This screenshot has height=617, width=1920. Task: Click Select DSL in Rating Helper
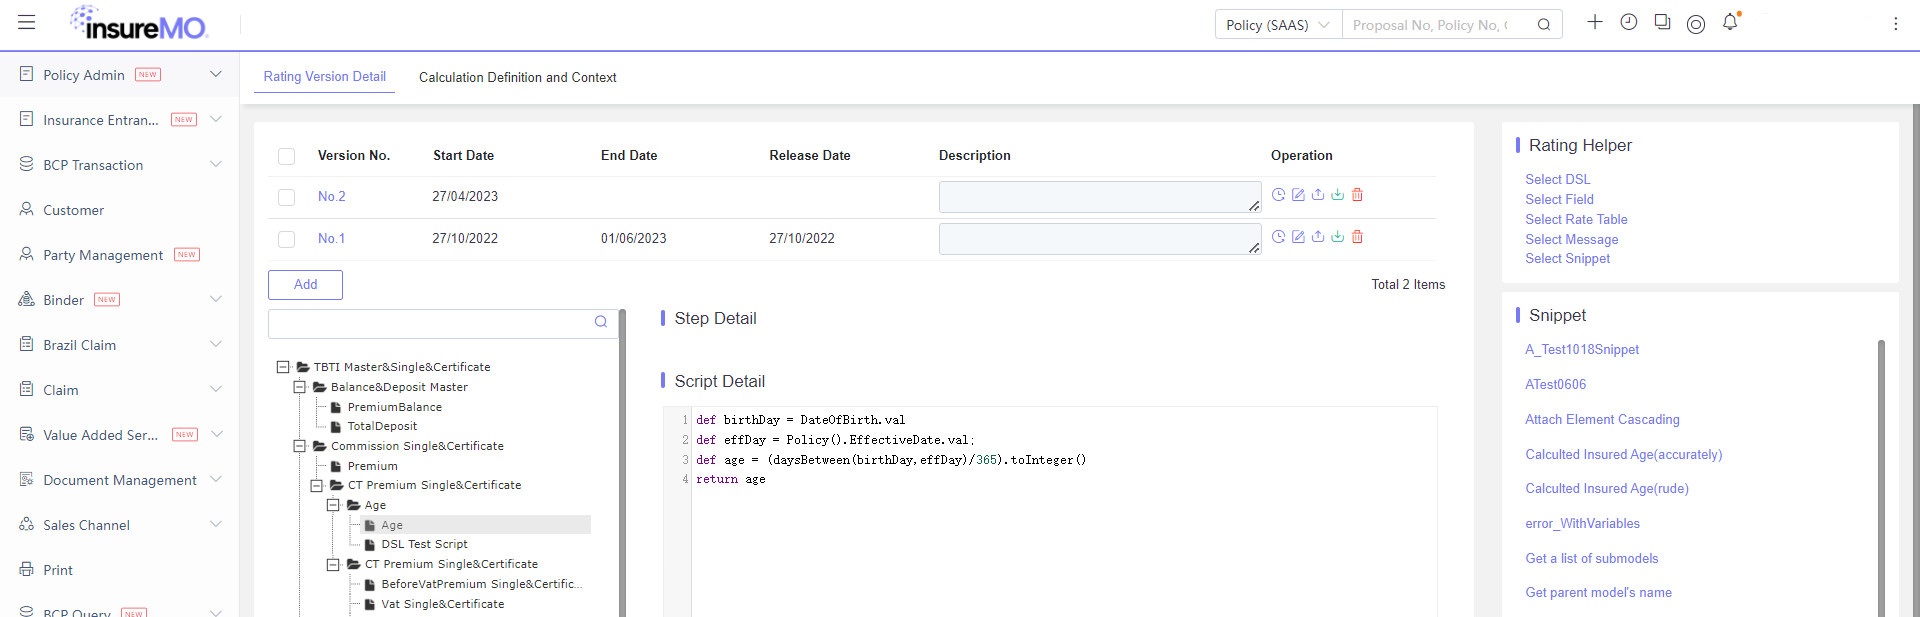(x=1557, y=180)
